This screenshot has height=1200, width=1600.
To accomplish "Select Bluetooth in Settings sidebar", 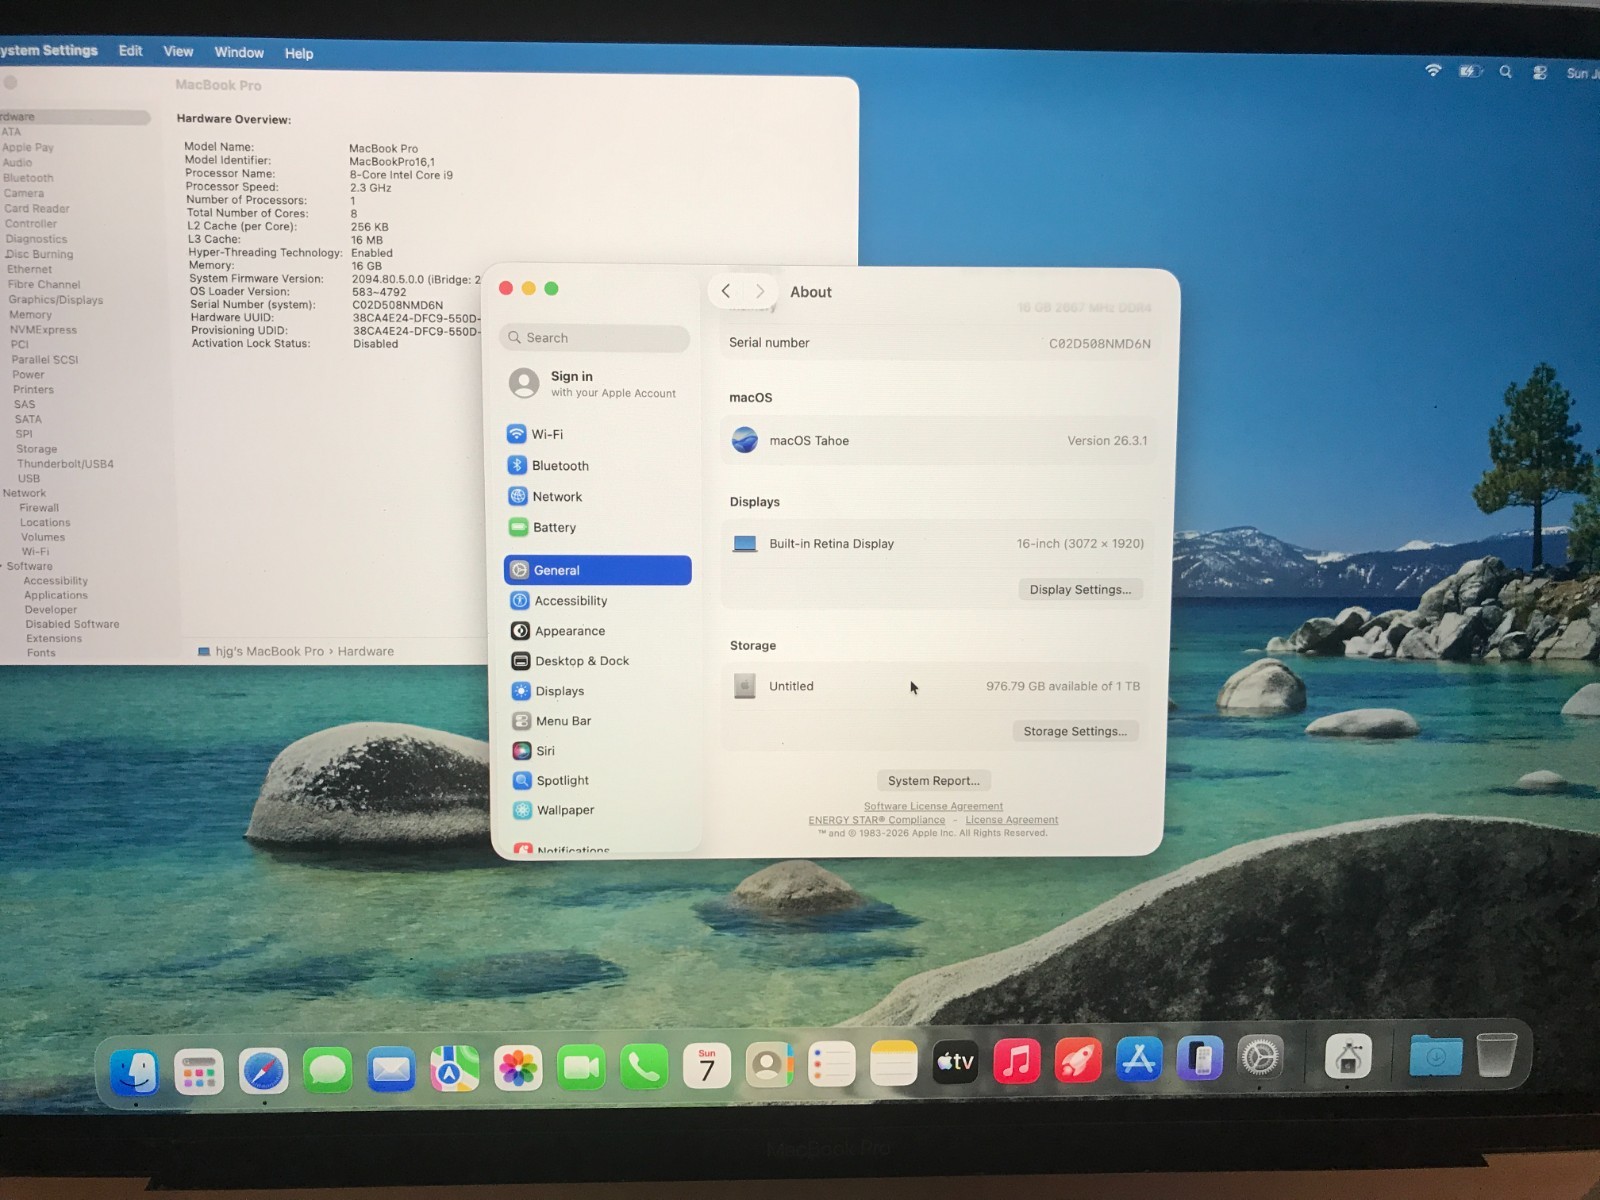I will click(x=597, y=466).
